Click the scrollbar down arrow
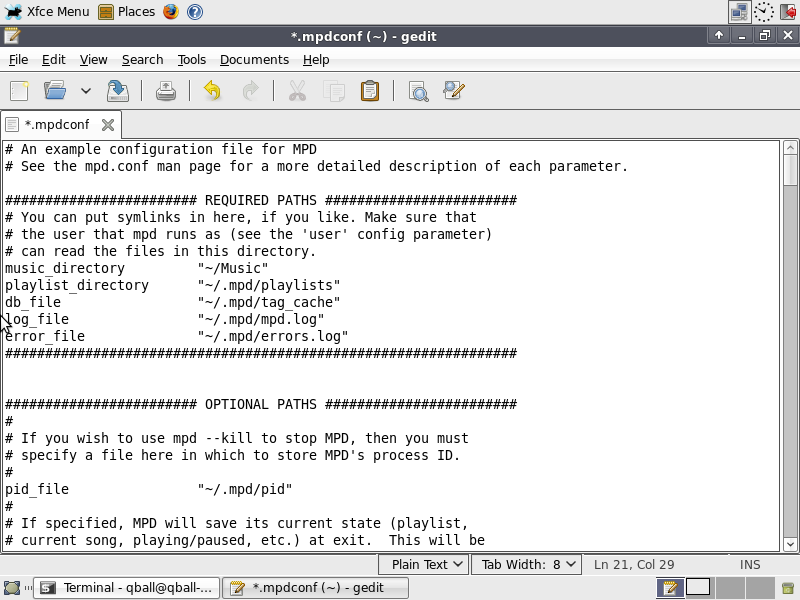This screenshot has height=600, width=800. point(790,544)
